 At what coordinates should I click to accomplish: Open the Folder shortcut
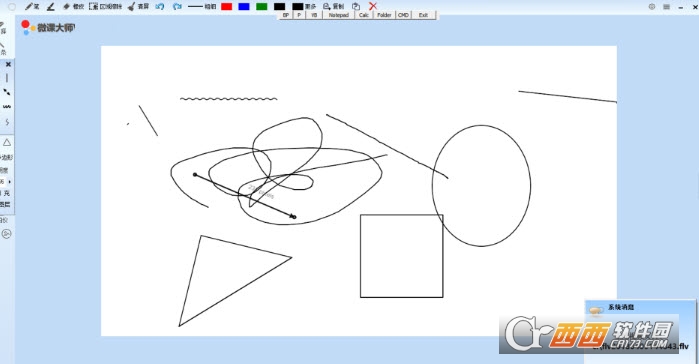(x=384, y=15)
